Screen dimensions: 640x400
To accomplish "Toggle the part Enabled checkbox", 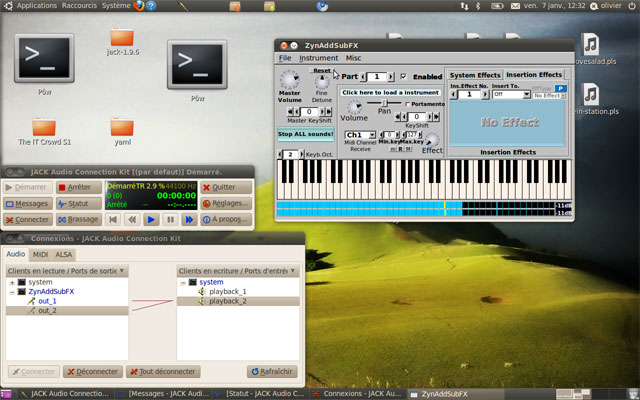I will click(403, 76).
